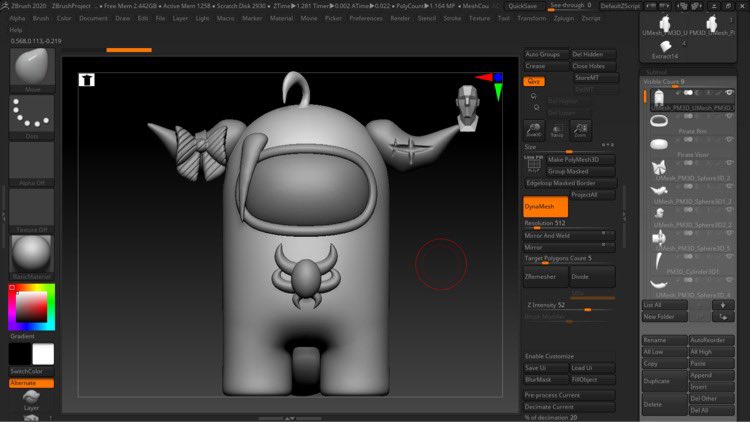This screenshot has width=750, height=422.
Task: Click the Divide button
Action: pyautogui.click(x=592, y=277)
